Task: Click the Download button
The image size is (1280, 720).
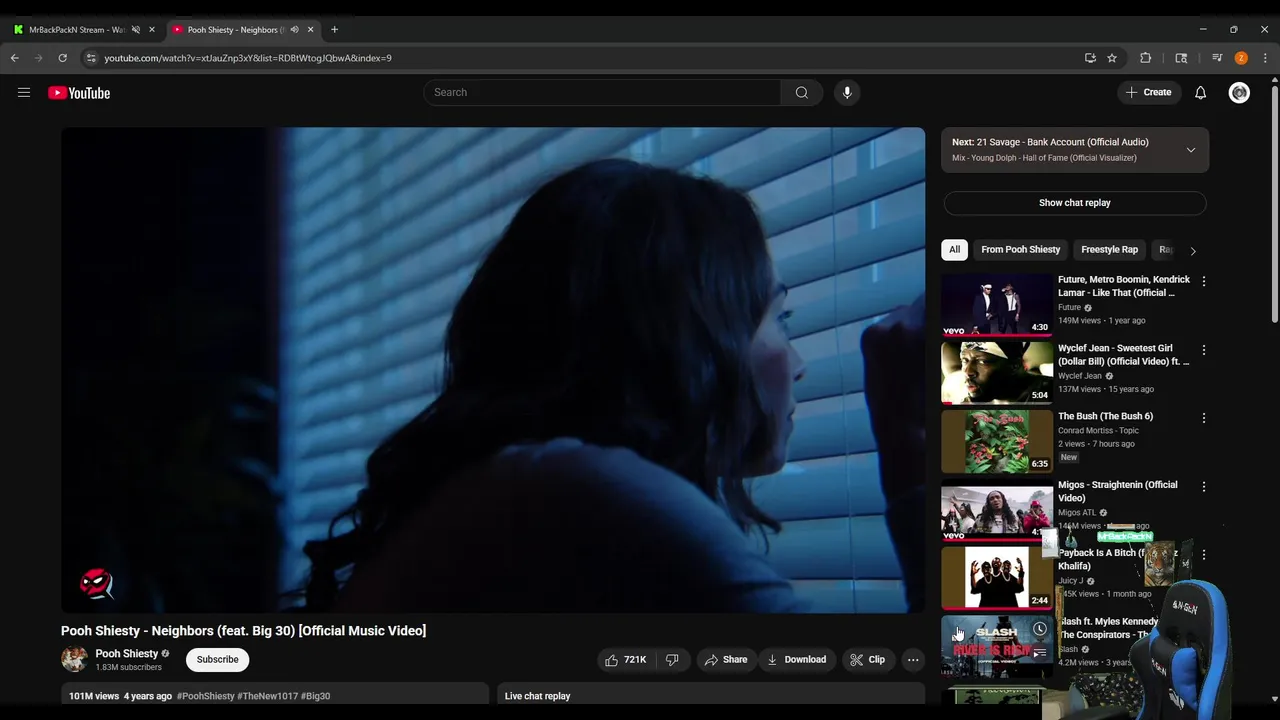Action: (796, 660)
